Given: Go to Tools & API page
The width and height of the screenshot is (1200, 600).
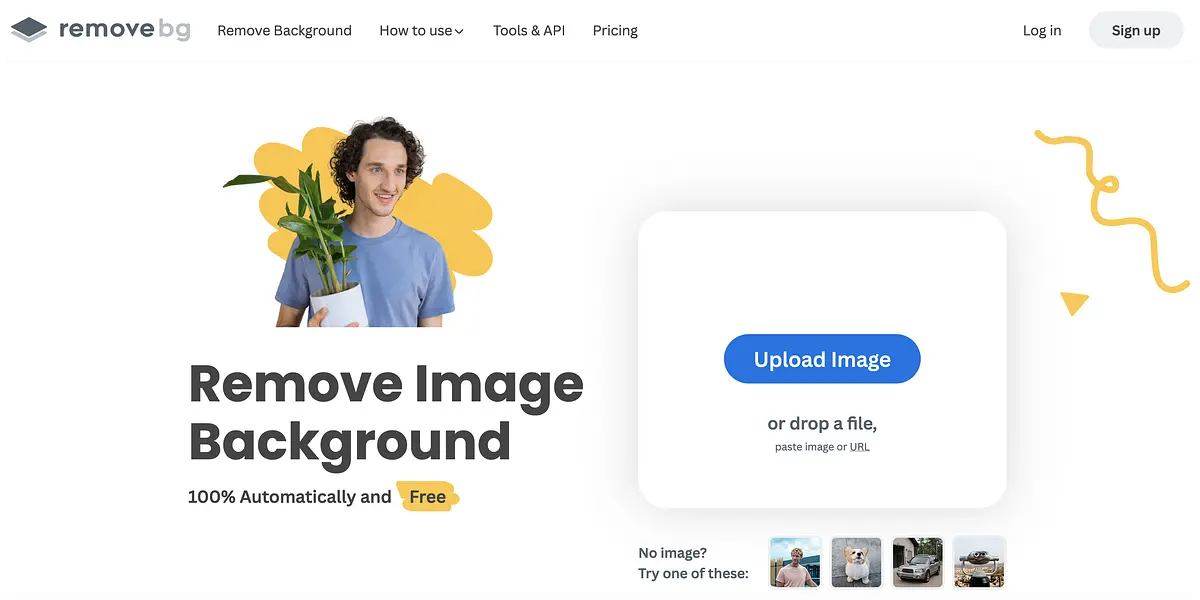Looking at the screenshot, I should coord(528,30).
